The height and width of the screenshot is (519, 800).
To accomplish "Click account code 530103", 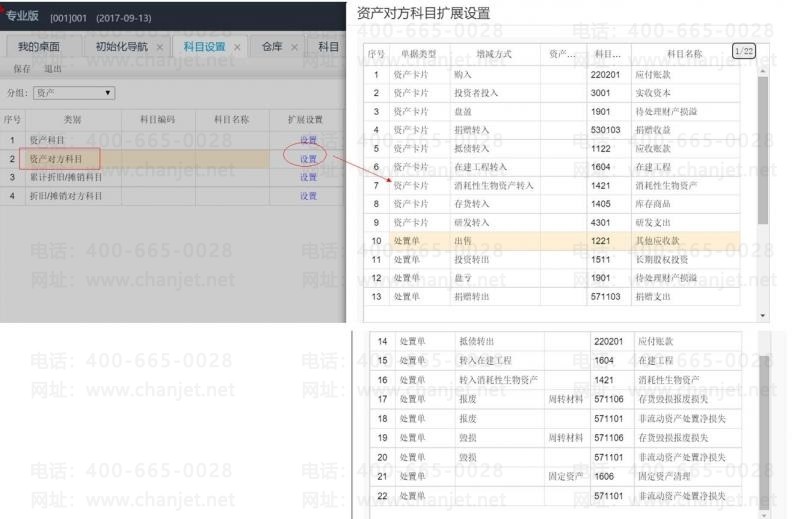I will point(605,130).
